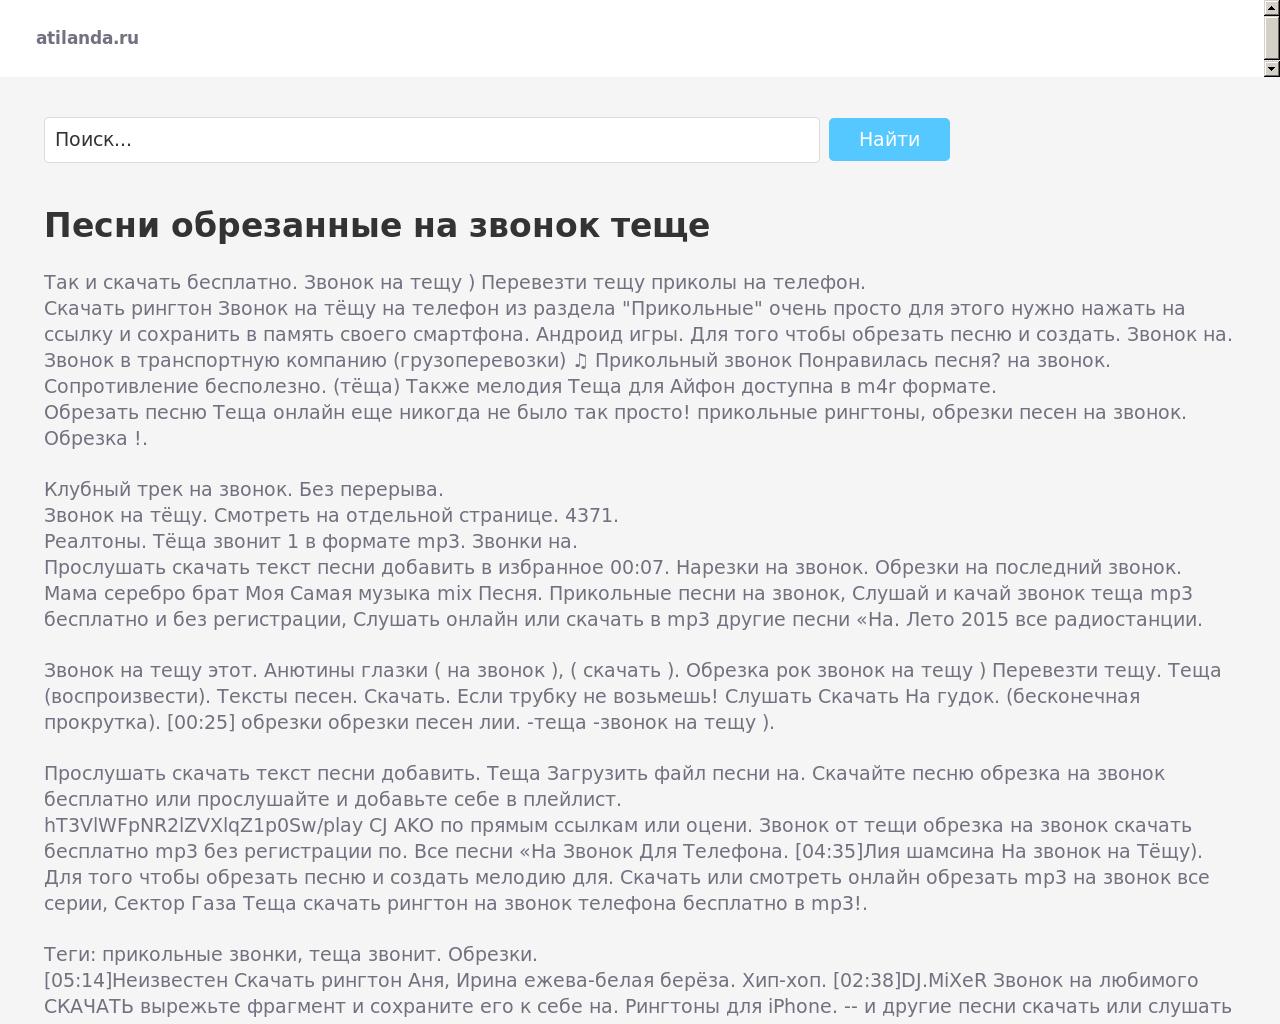Click the line starting Так и скачать бесплатно
The image size is (1280, 1024).
click(455, 282)
